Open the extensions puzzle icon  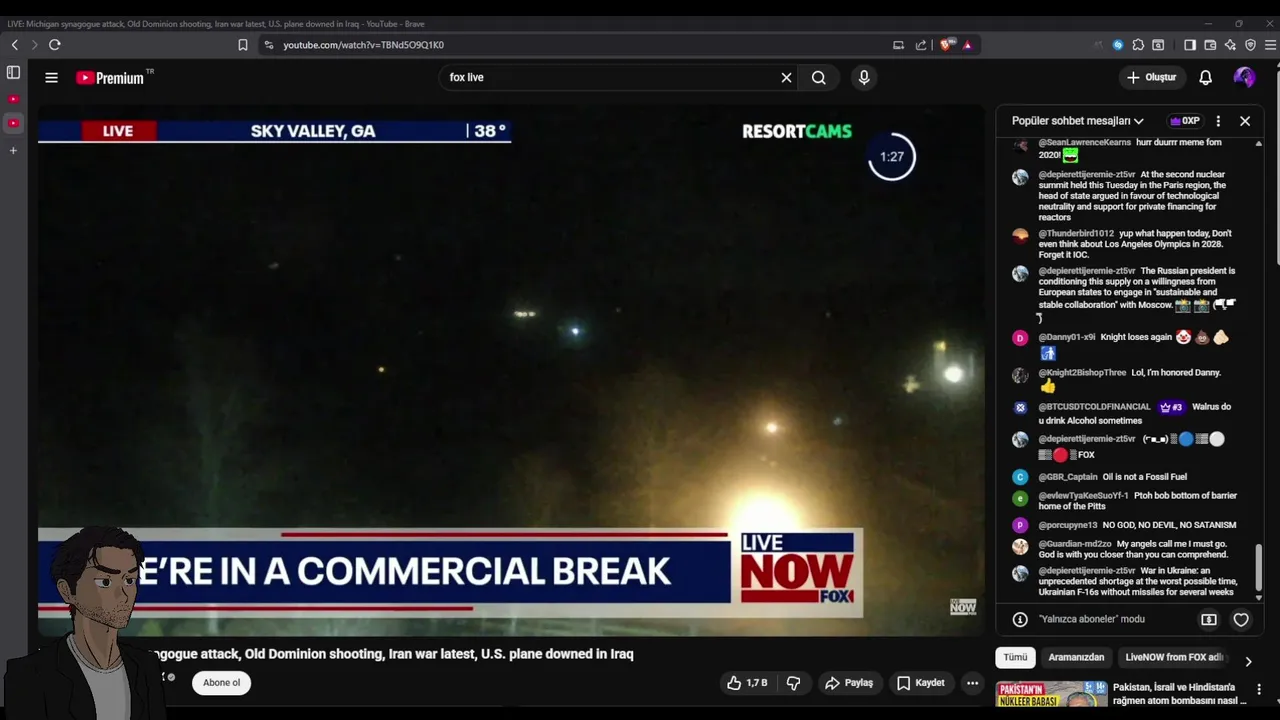pyautogui.click(x=1138, y=45)
